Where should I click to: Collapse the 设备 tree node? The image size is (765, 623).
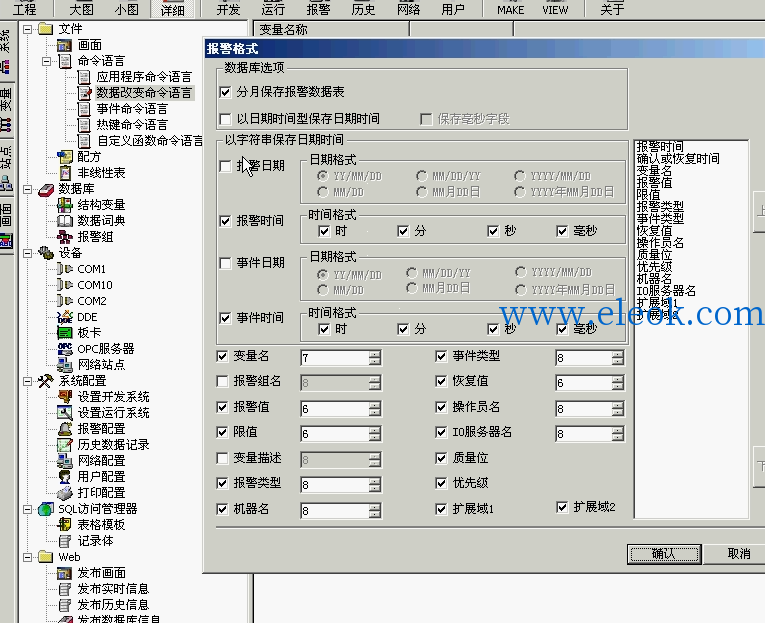point(28,253)
